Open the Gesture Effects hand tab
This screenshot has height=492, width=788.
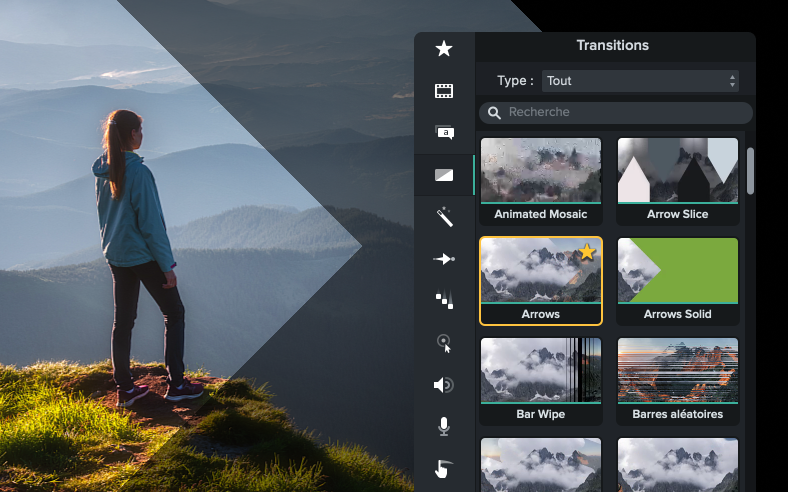point(444,468)
